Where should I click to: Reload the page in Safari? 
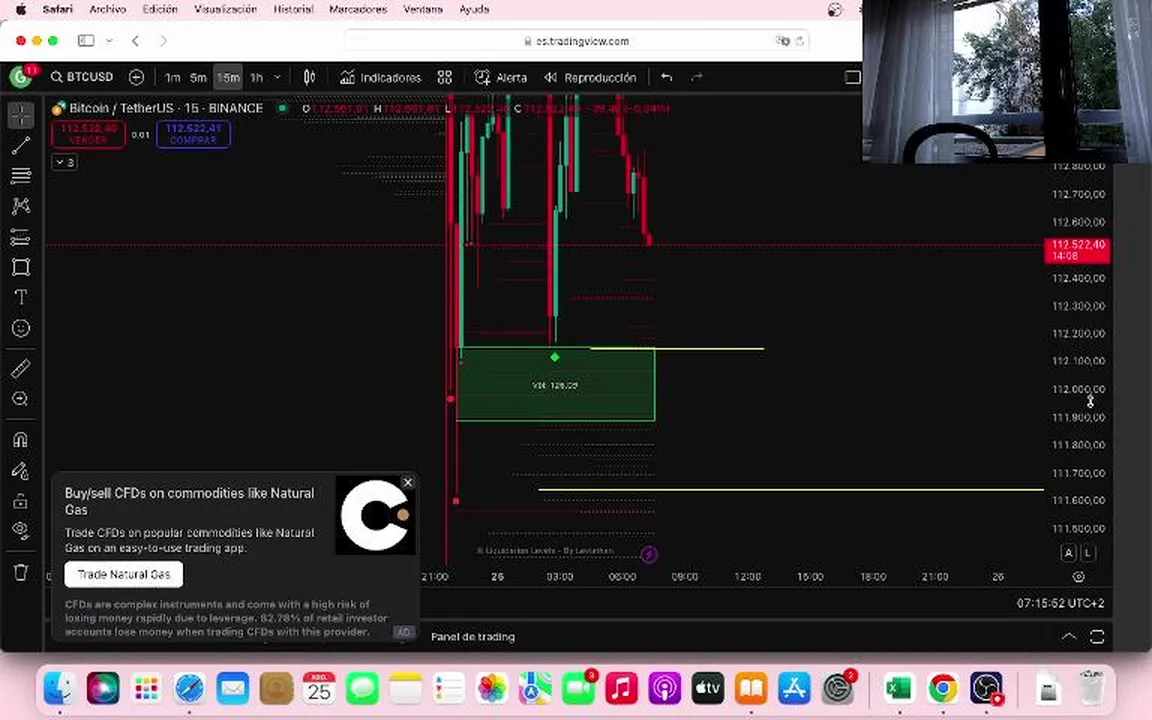click(800, 41)
